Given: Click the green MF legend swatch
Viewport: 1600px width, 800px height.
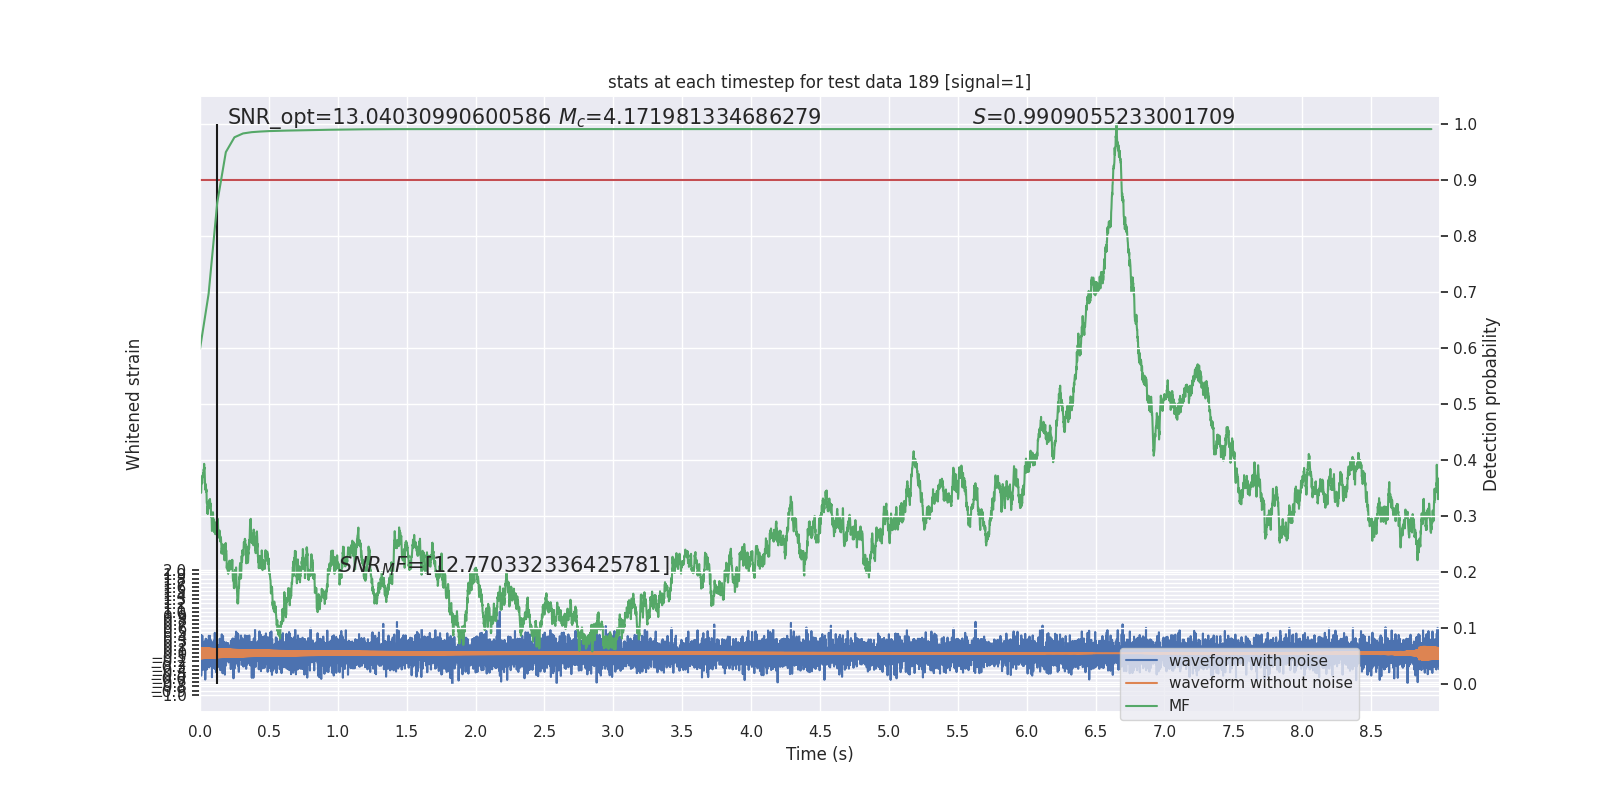Looking at the screenshot, I should click(1142, 706).
